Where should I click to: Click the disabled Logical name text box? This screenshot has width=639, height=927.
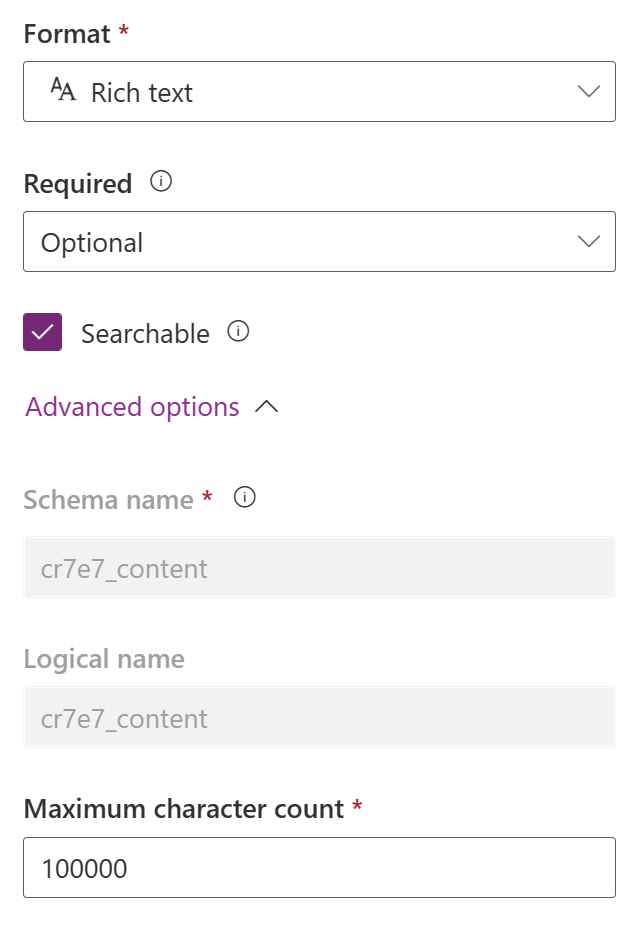(x=319, y=718)
